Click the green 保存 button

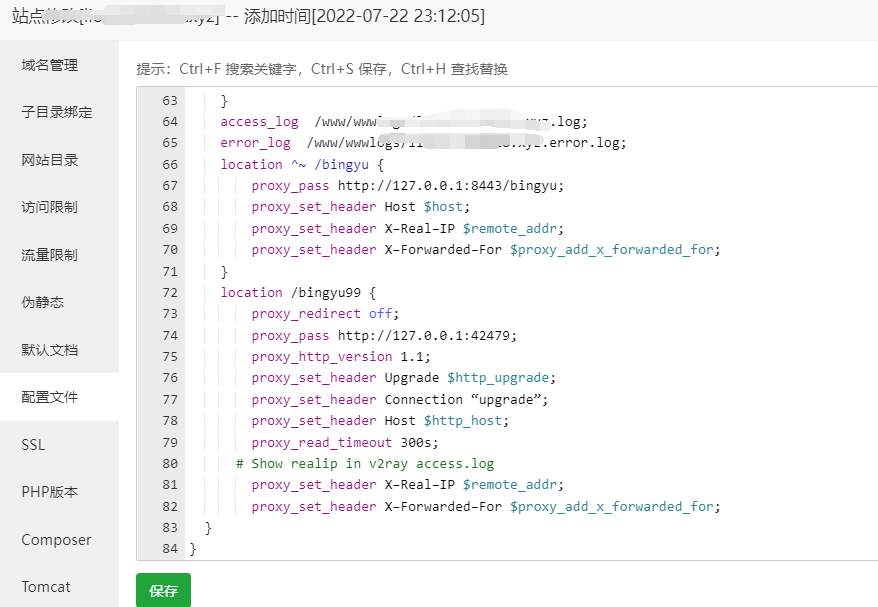coord(163,591)
